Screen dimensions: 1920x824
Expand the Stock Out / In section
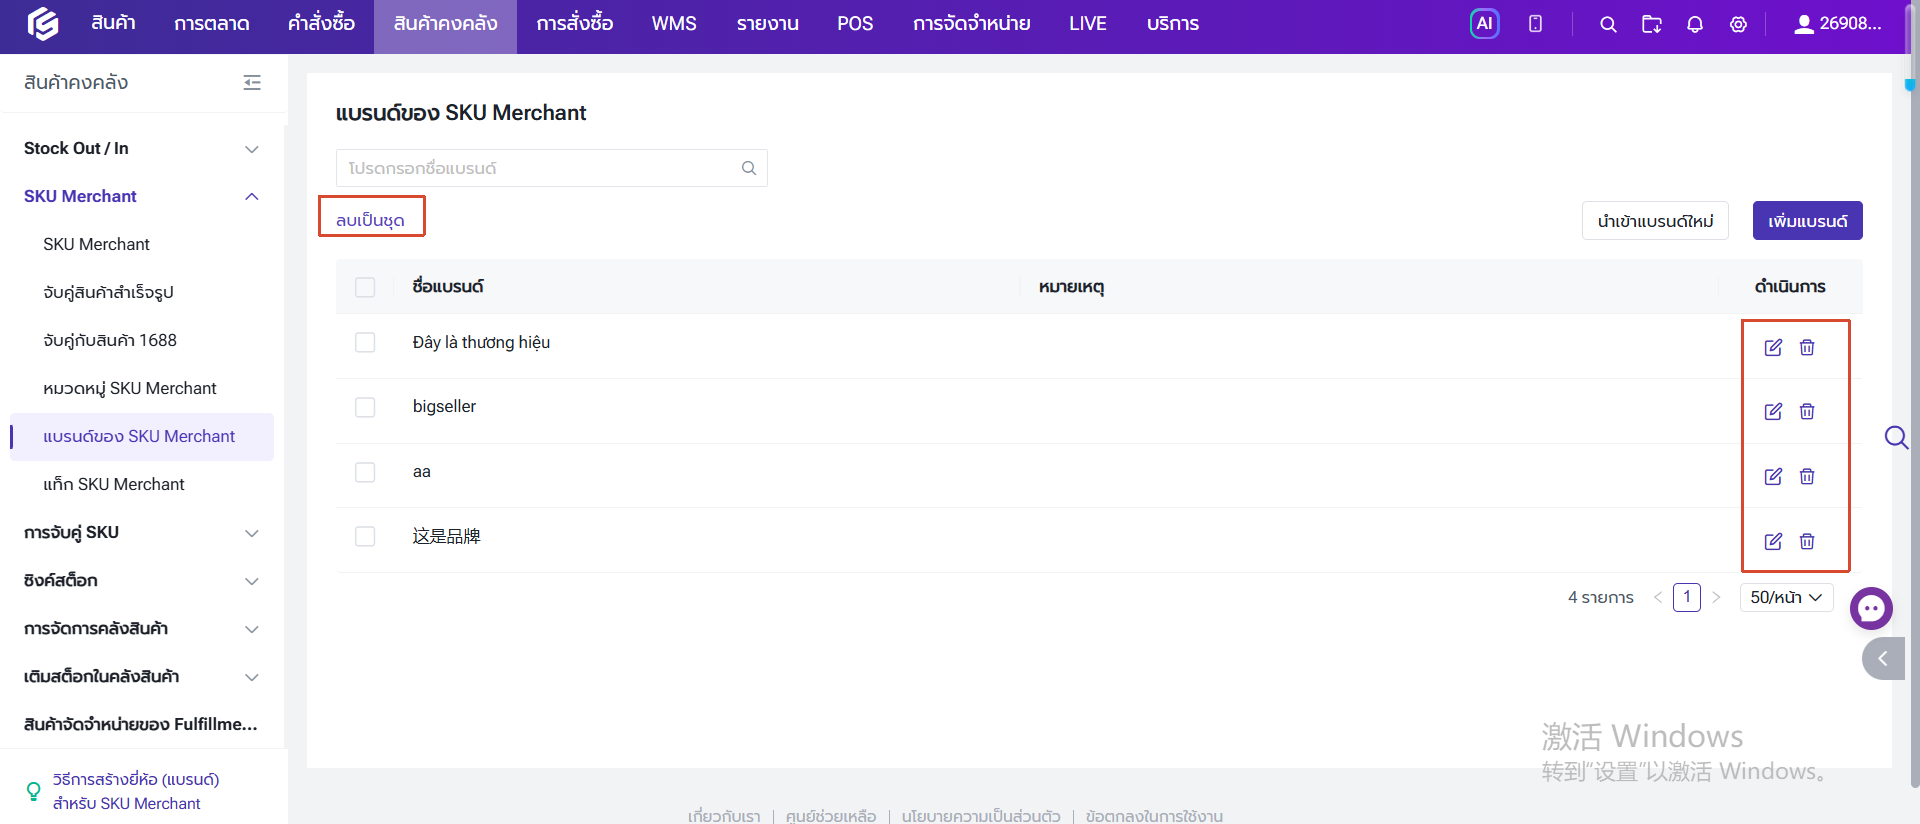141,148
